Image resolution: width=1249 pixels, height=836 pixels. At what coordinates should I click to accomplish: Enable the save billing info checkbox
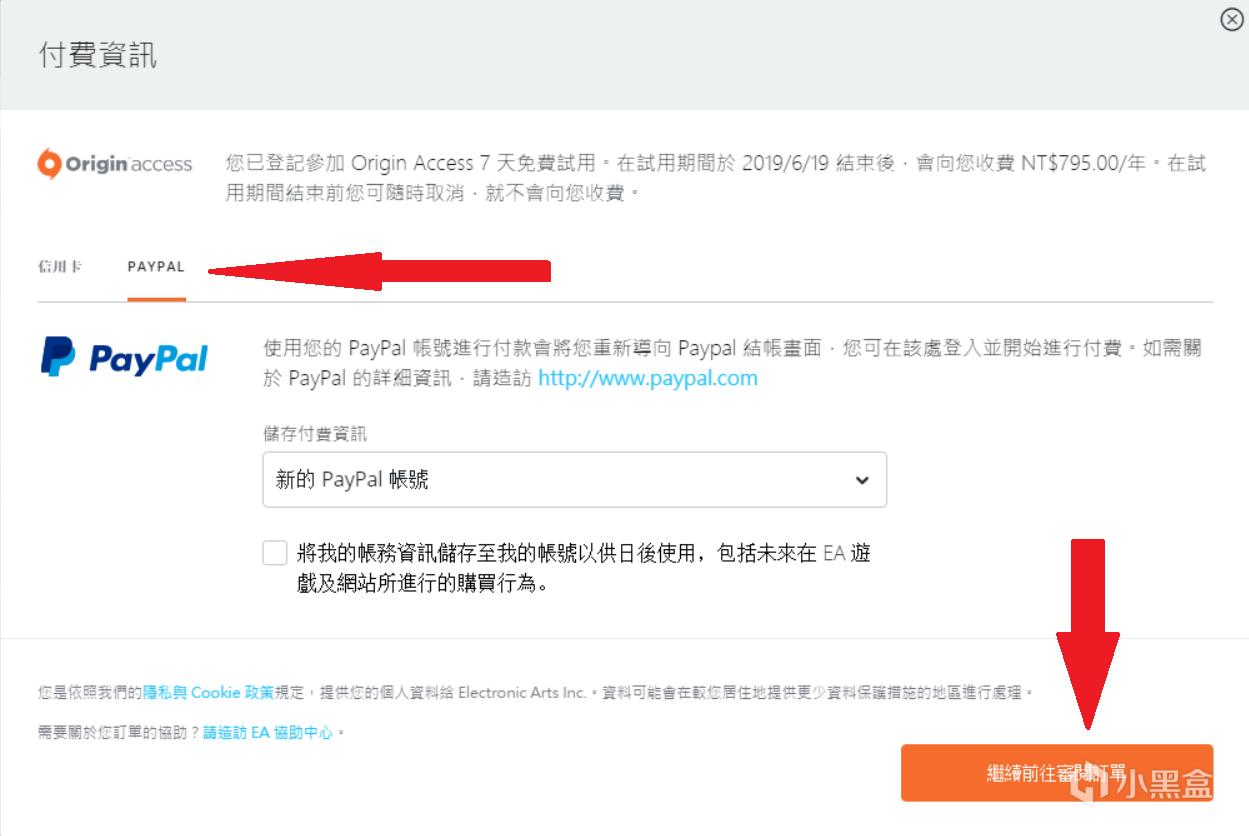click(x=274, y=553)
